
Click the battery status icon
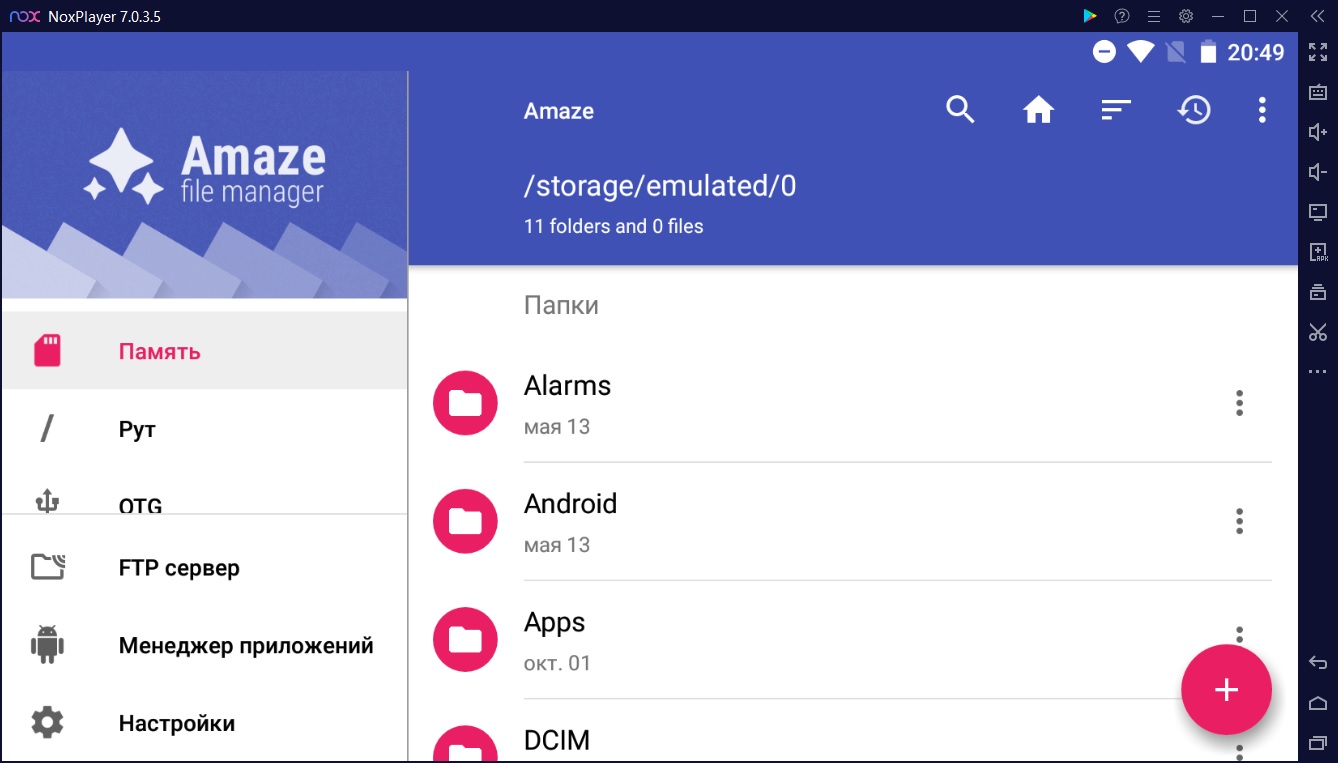[x=1209, y=52]
